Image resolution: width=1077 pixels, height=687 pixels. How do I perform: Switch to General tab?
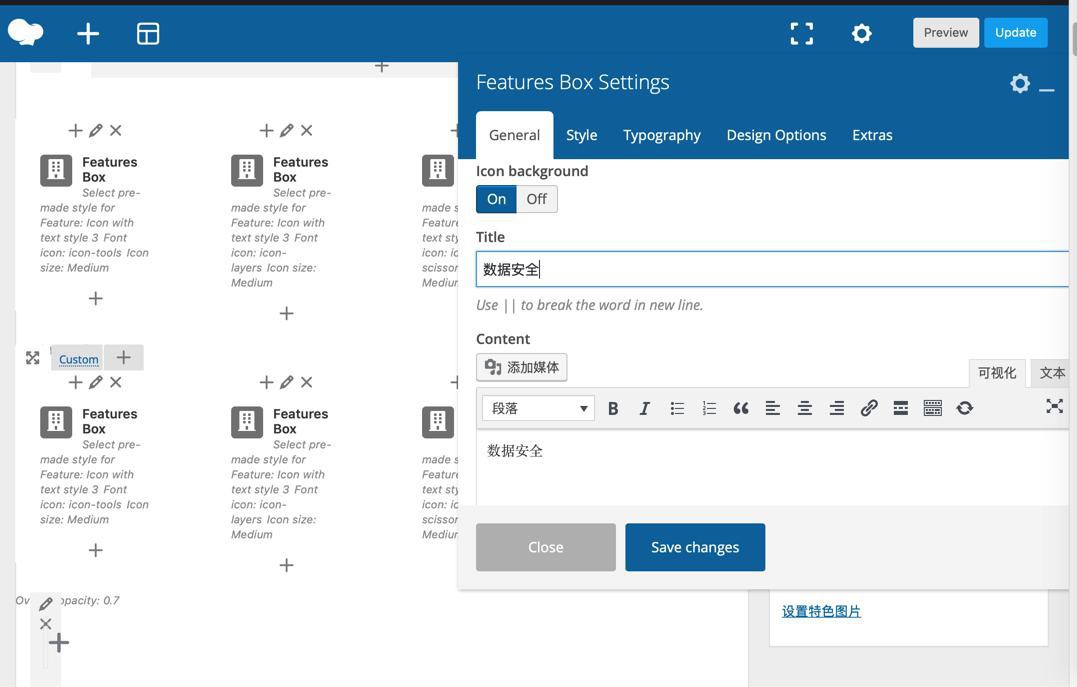[x=514, y=135]
